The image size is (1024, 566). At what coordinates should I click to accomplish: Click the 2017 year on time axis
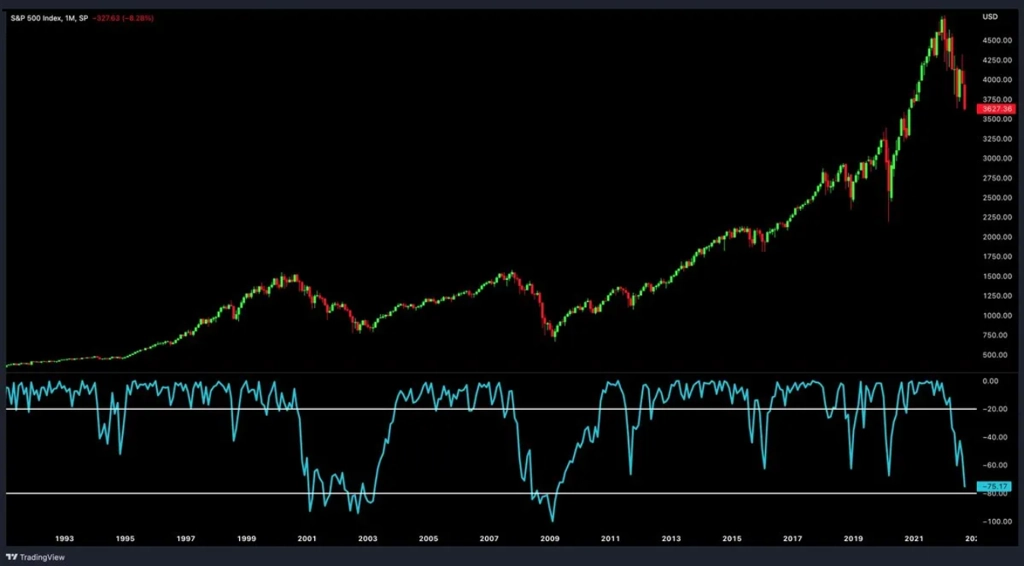793,539
